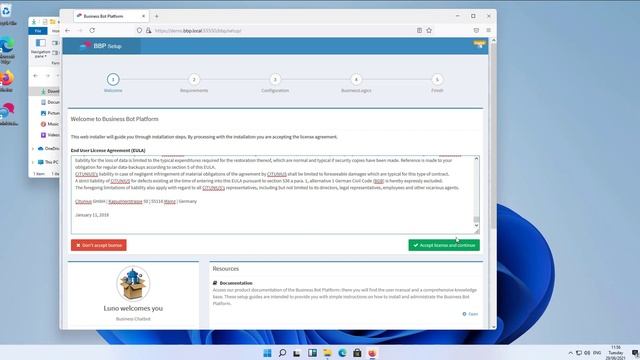This screenshot has width=640, height=360.
Task: Click back arrow in File Explorer window
Action: point(36,76)
